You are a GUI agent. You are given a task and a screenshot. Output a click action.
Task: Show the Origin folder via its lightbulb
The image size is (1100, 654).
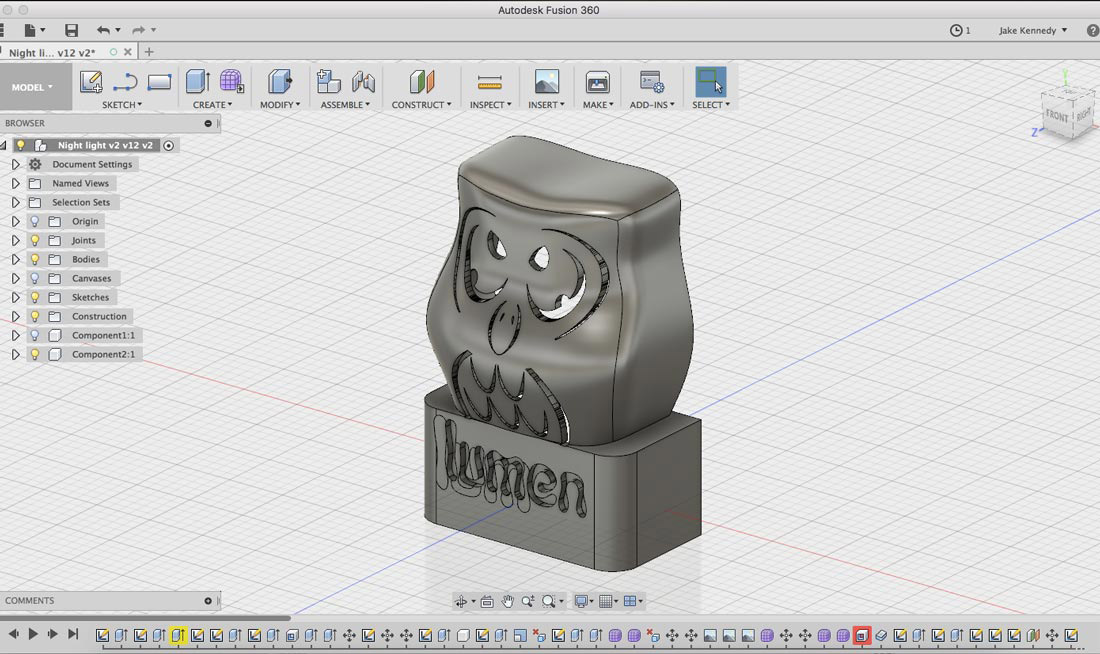35,222
